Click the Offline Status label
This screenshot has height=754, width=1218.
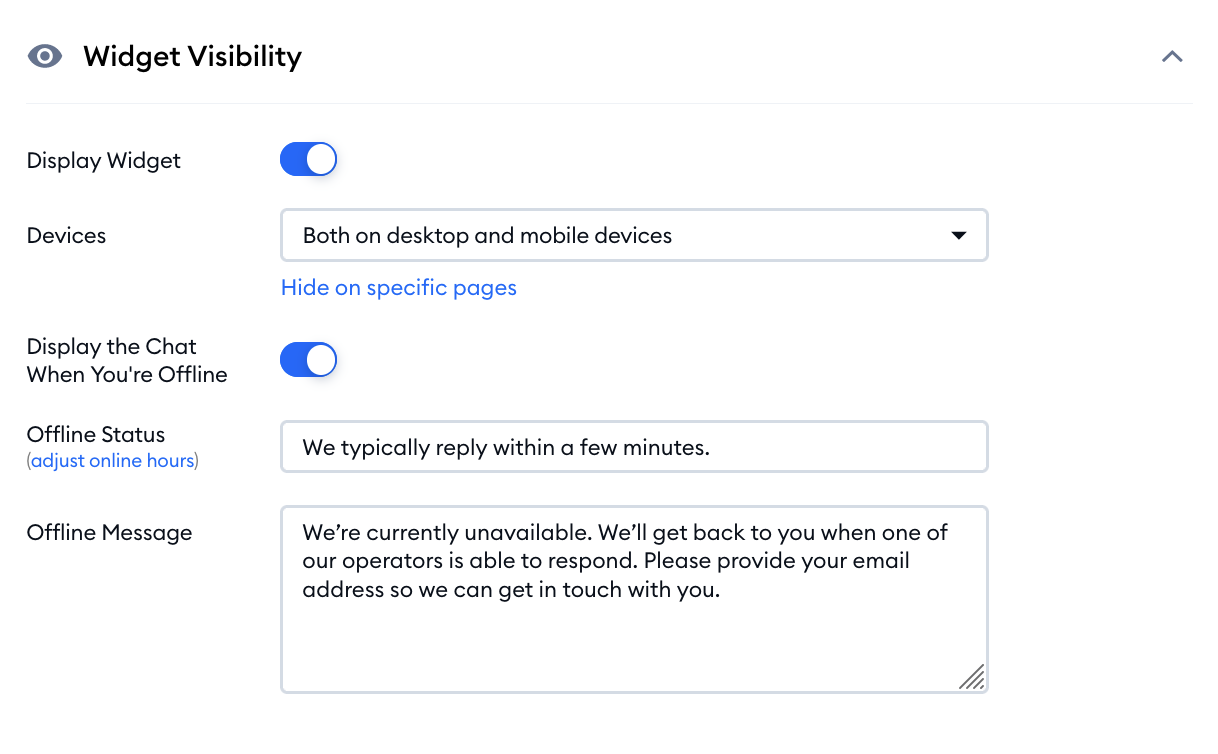[x=96, y=435]
